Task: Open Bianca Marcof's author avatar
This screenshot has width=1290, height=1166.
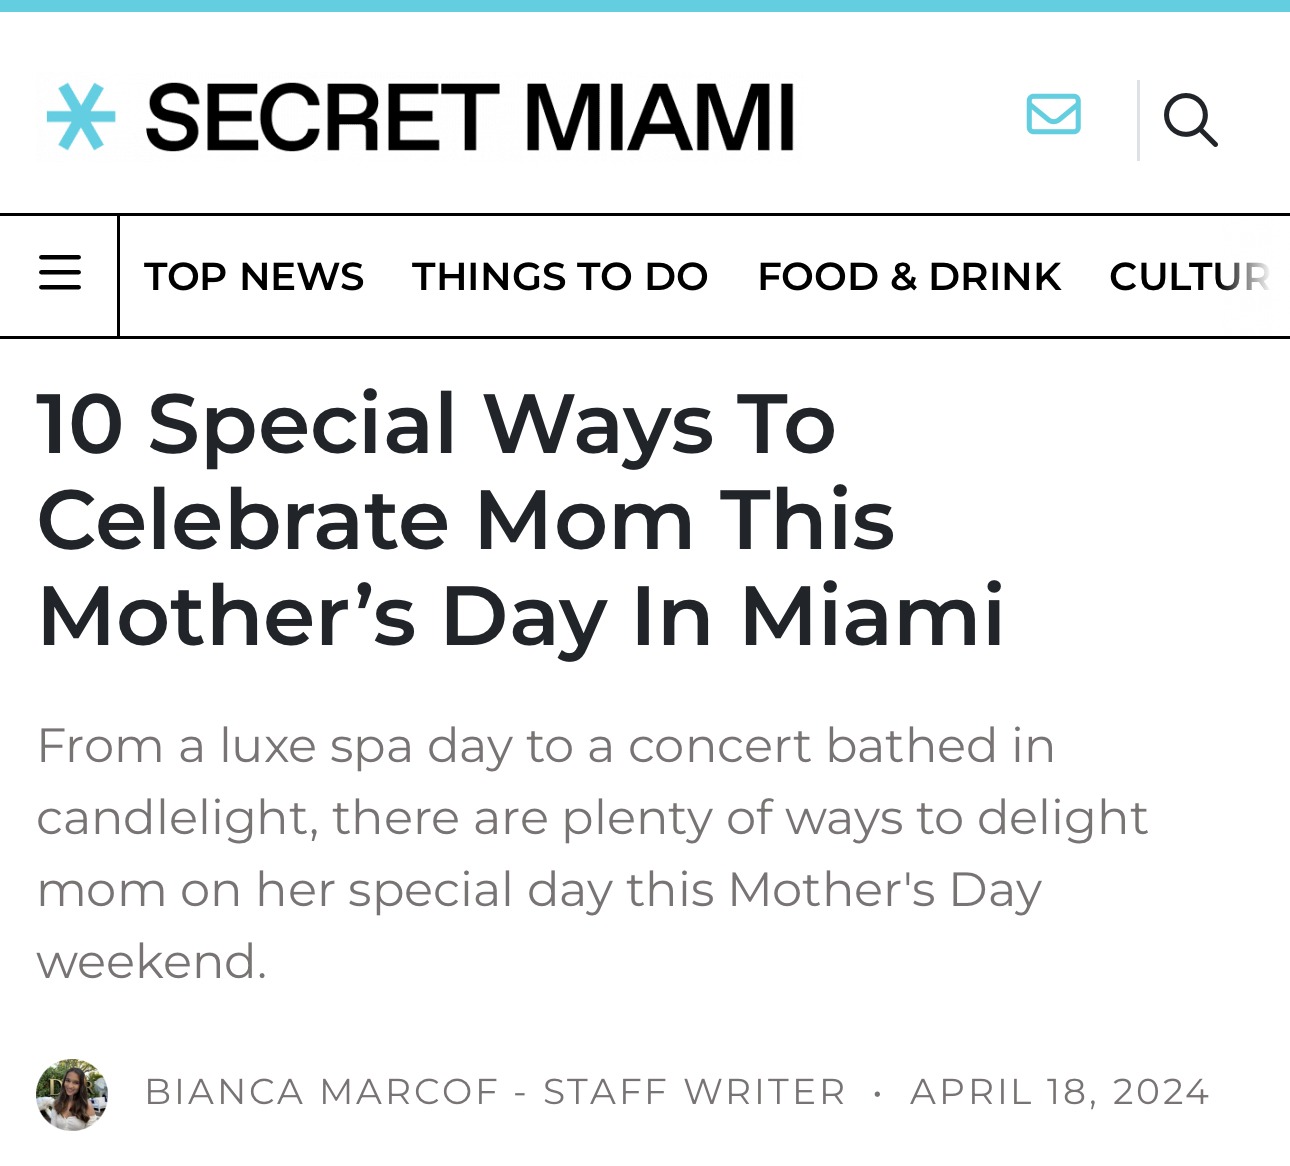Action: [72, 1094]
